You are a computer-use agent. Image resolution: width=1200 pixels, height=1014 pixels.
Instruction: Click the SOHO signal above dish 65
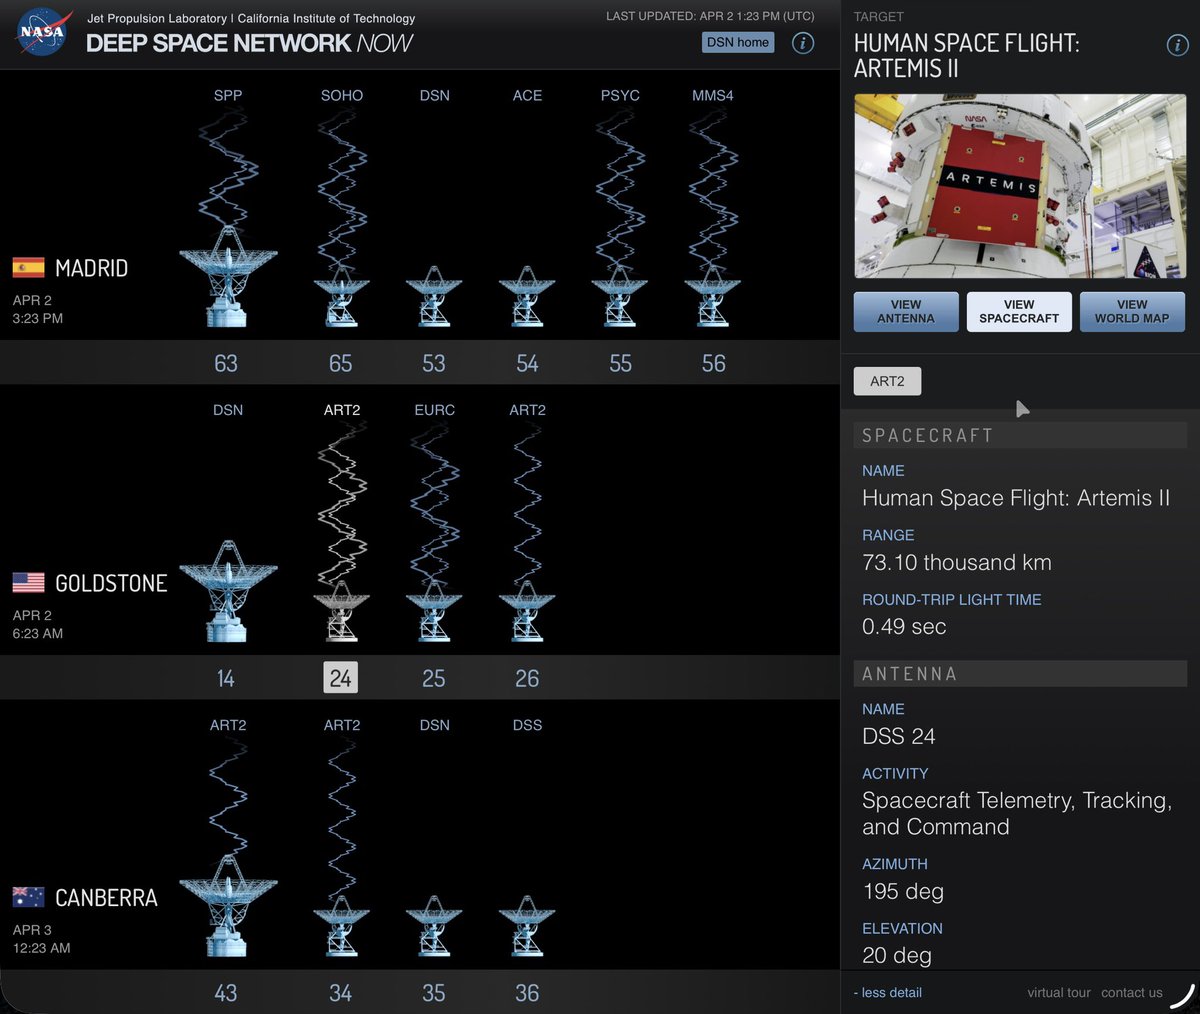[342, 190]
